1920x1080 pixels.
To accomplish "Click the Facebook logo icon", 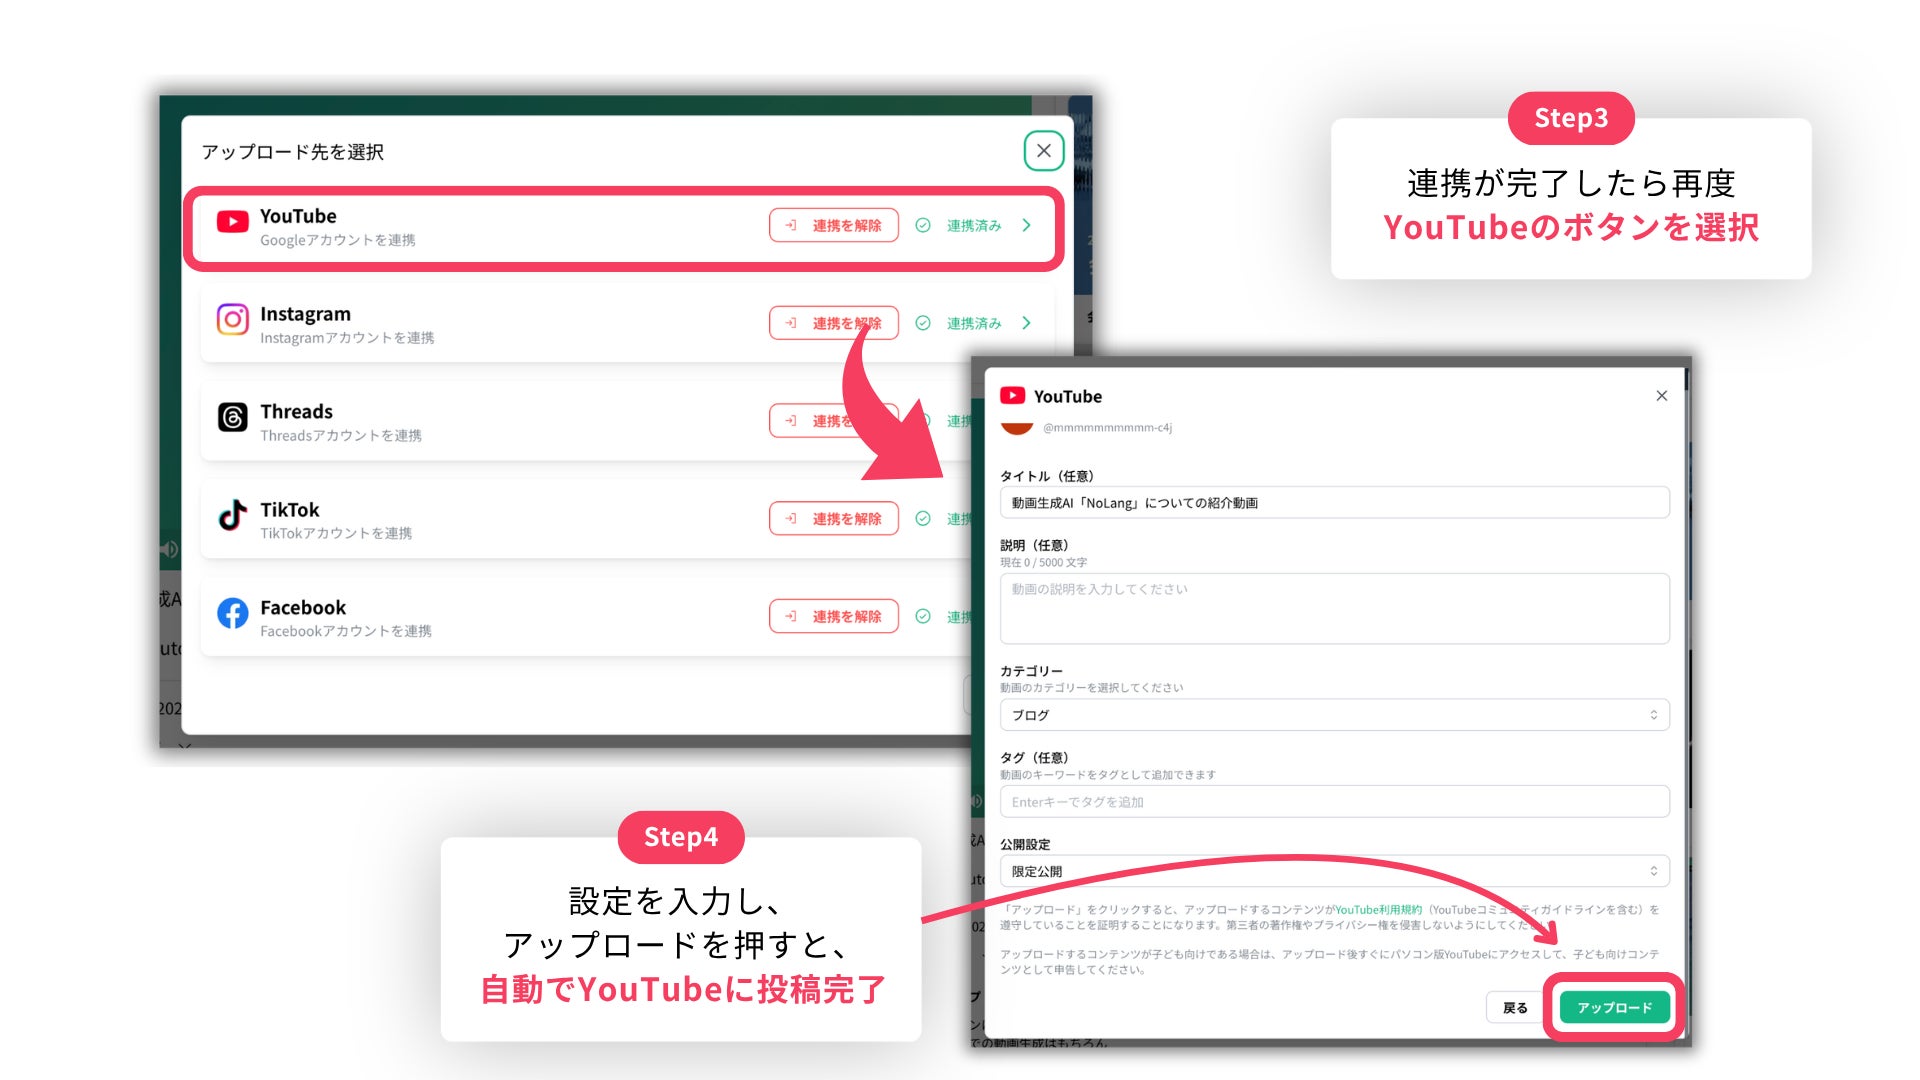I will 232,613.
